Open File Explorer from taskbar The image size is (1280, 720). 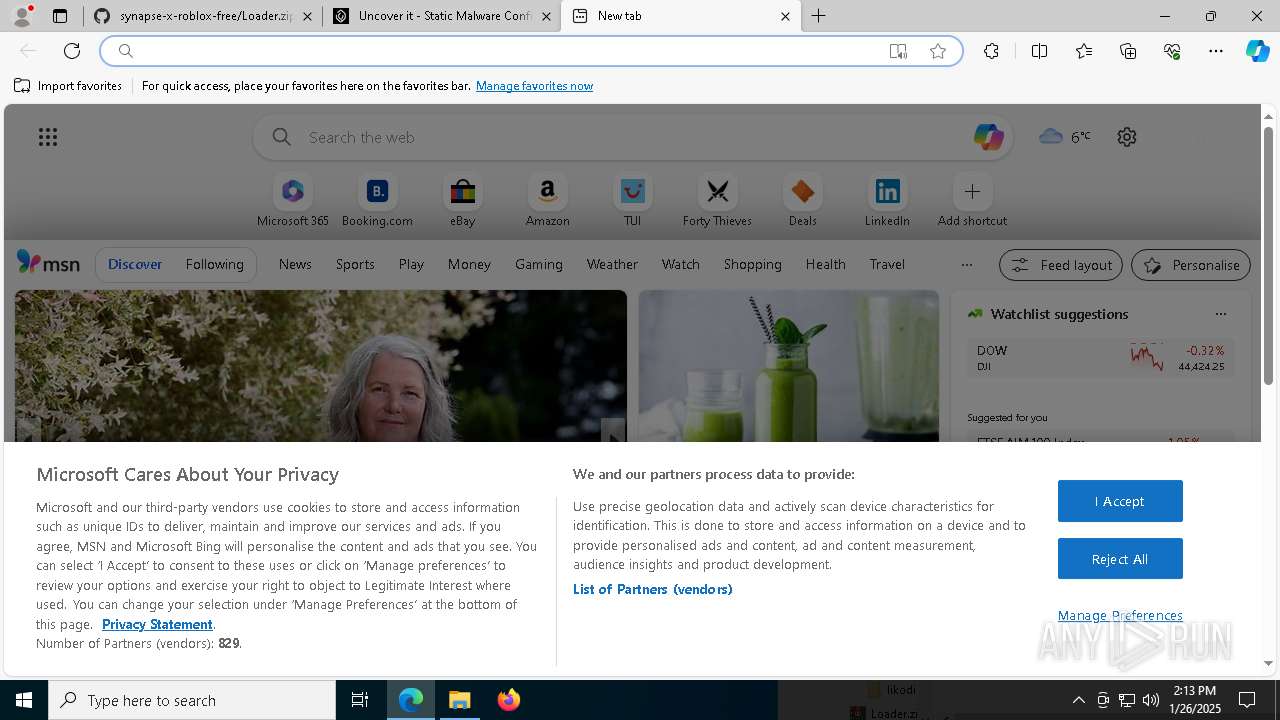pyautogui.click(x=460, y=700)
